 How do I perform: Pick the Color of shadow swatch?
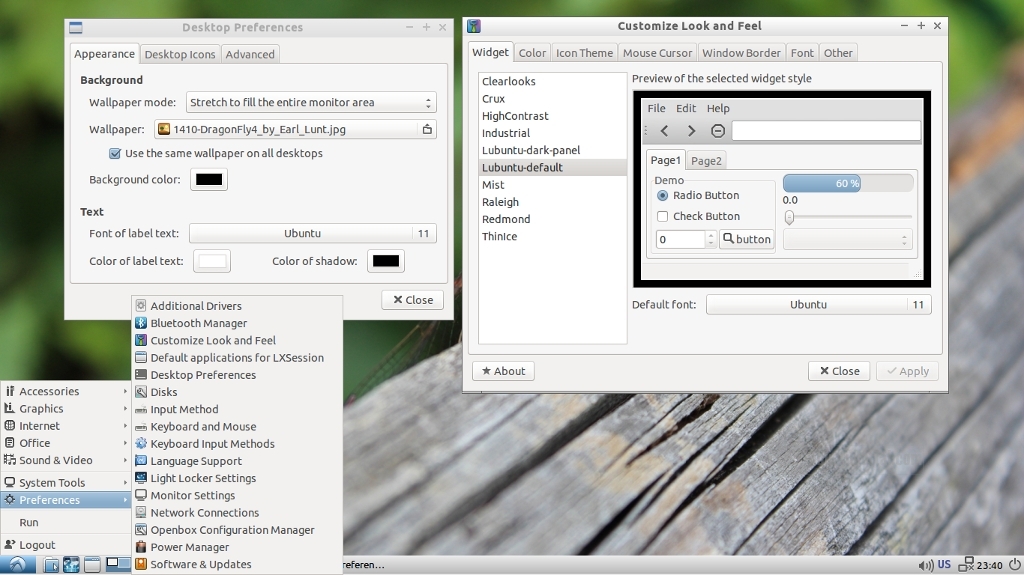point(385,261)
